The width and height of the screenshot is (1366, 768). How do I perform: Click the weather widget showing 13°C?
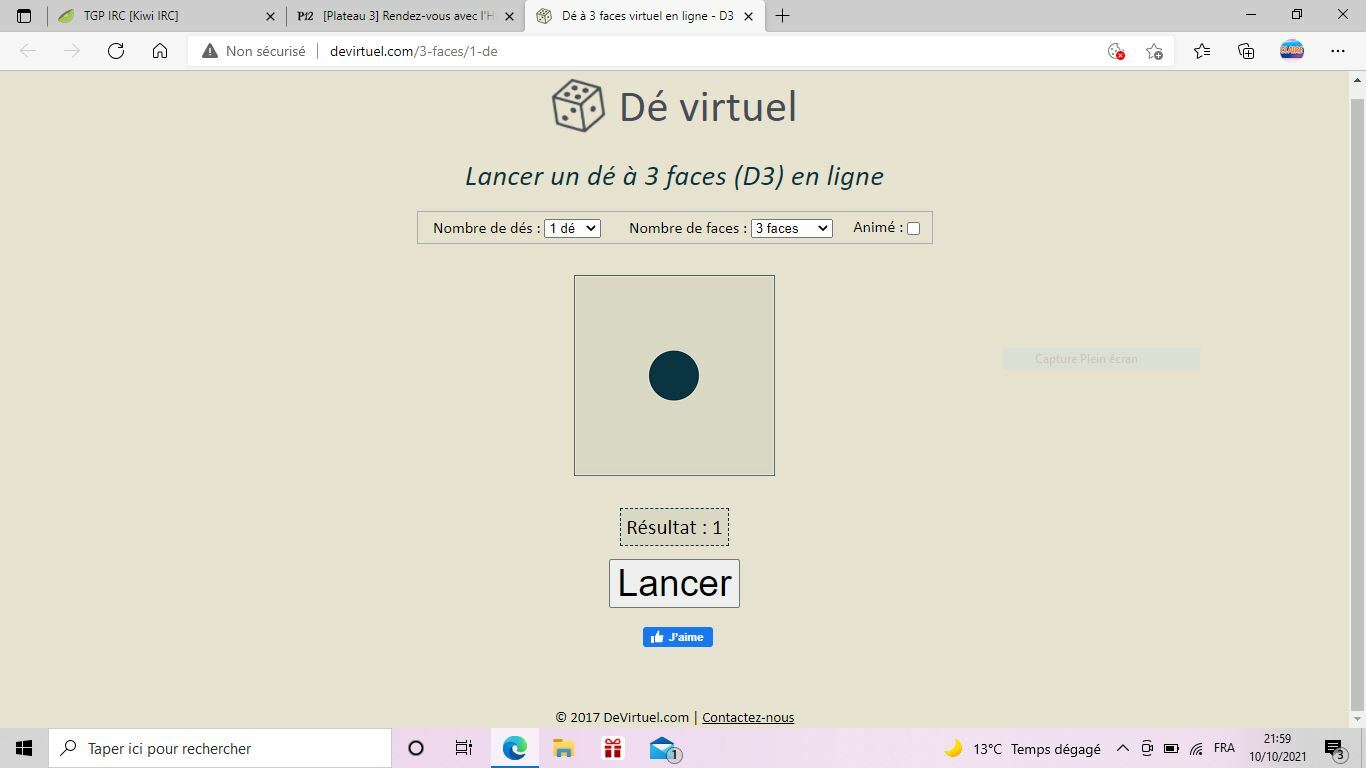click(x=1022, y=748)
